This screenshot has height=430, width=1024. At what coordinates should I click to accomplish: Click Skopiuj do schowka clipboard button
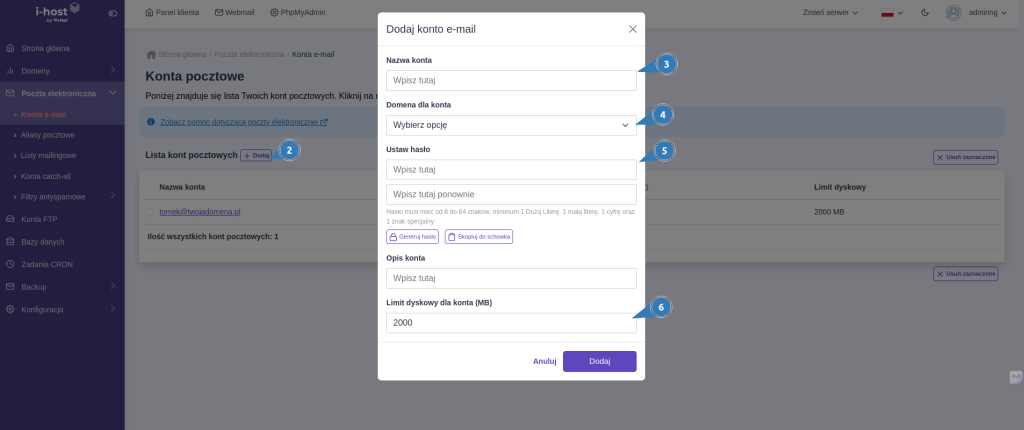coord(479,237)
